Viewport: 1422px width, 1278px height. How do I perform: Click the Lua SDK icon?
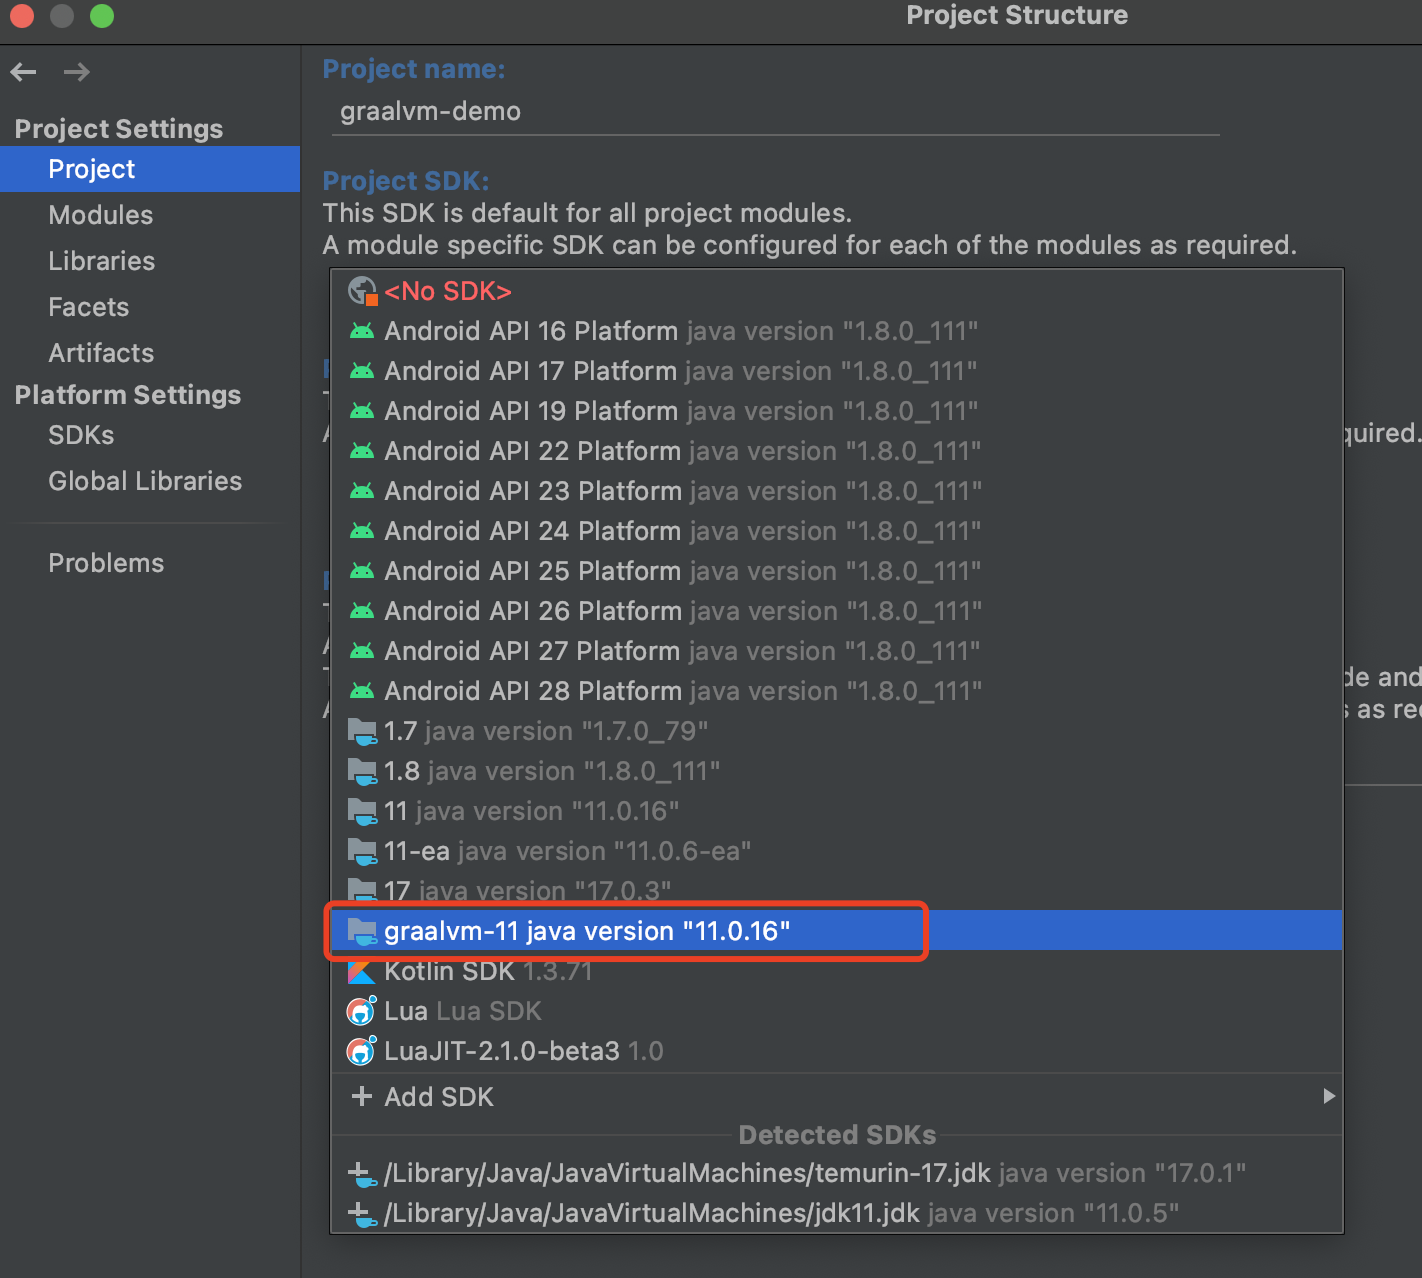[362, 1011]
